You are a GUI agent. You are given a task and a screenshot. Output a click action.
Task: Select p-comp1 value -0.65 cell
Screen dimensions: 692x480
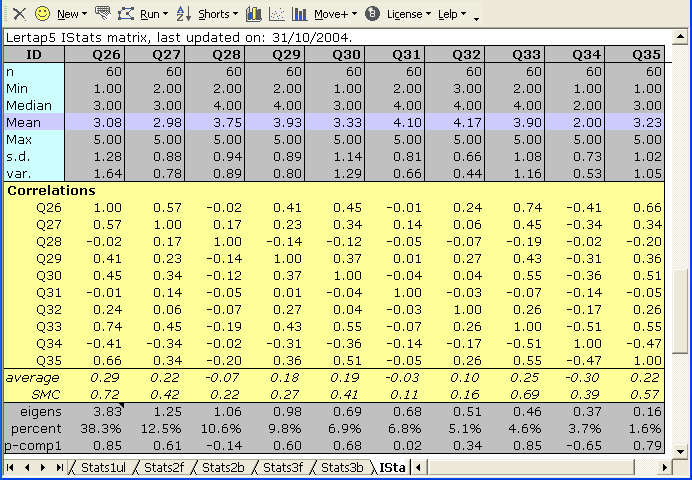click(575, 446)
